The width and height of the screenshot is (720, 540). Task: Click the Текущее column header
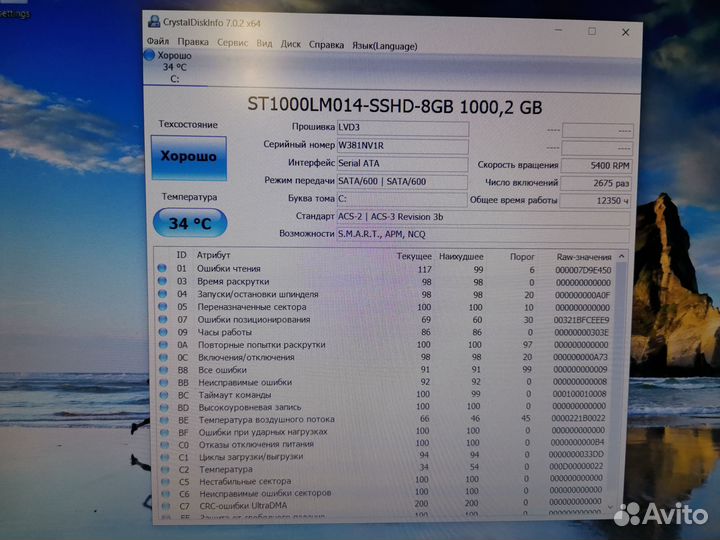[414, 256]
